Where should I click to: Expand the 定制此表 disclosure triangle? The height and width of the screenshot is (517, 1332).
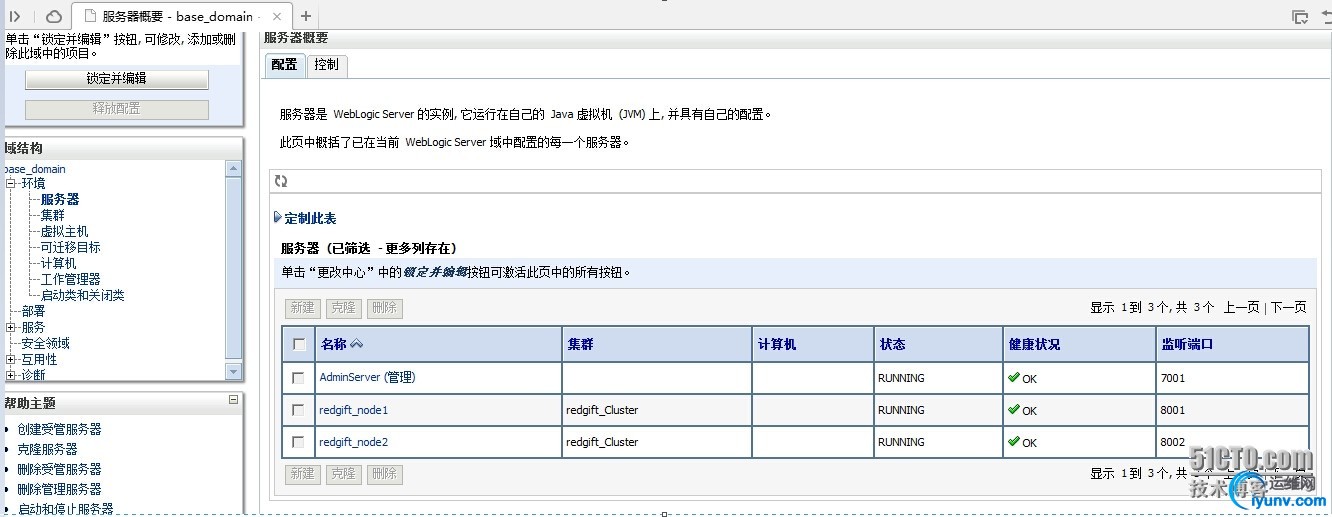click(x=278, y=217)
